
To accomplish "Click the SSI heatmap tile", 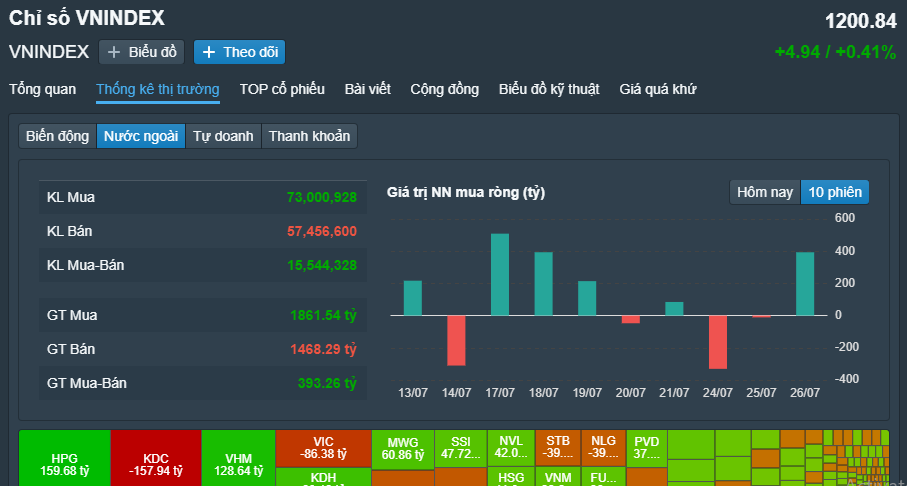I will pos(460,448).
